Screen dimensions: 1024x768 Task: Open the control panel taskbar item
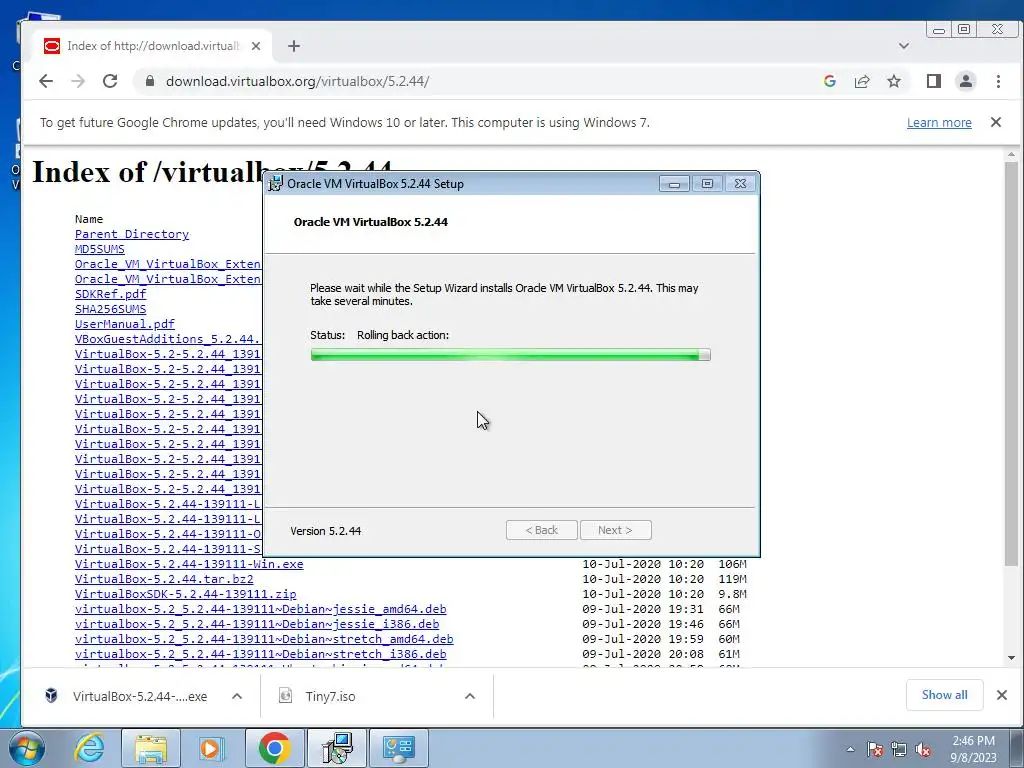[x=399, y=748]
